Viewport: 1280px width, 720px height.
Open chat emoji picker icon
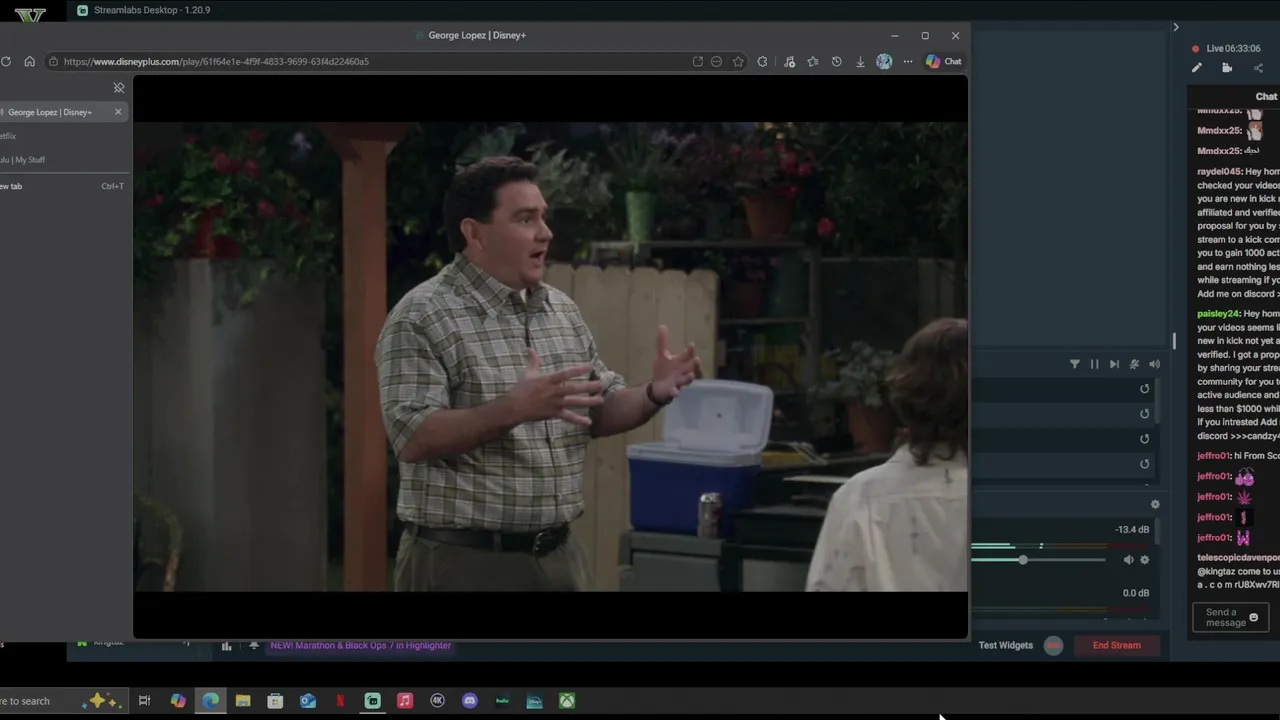point(1253,618)
